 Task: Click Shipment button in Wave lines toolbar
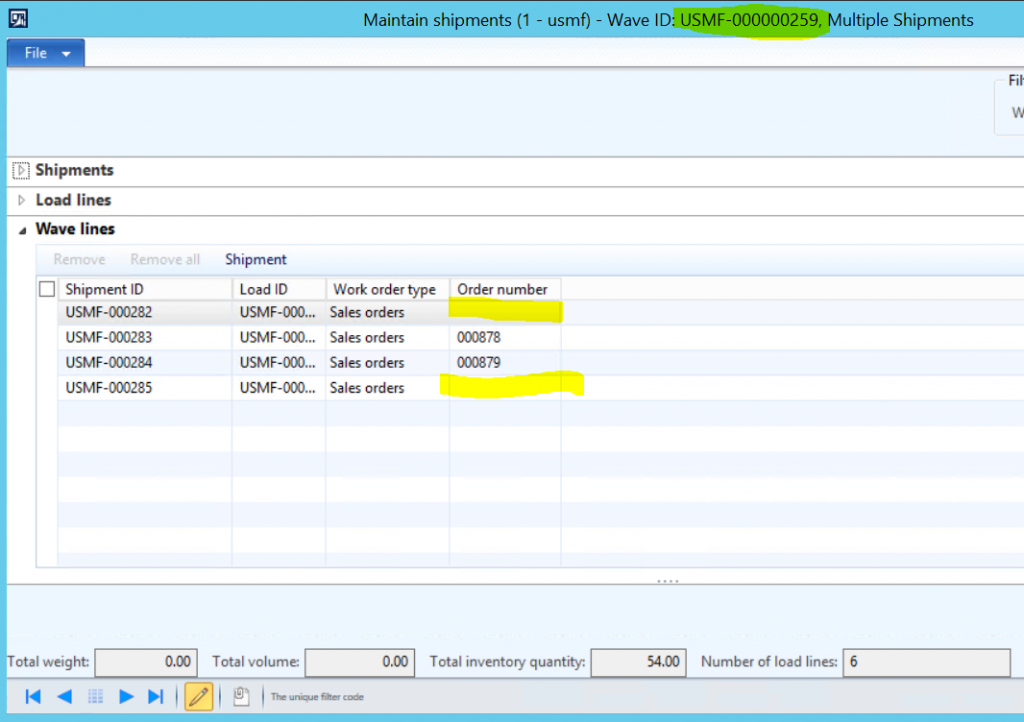[255, 259]
